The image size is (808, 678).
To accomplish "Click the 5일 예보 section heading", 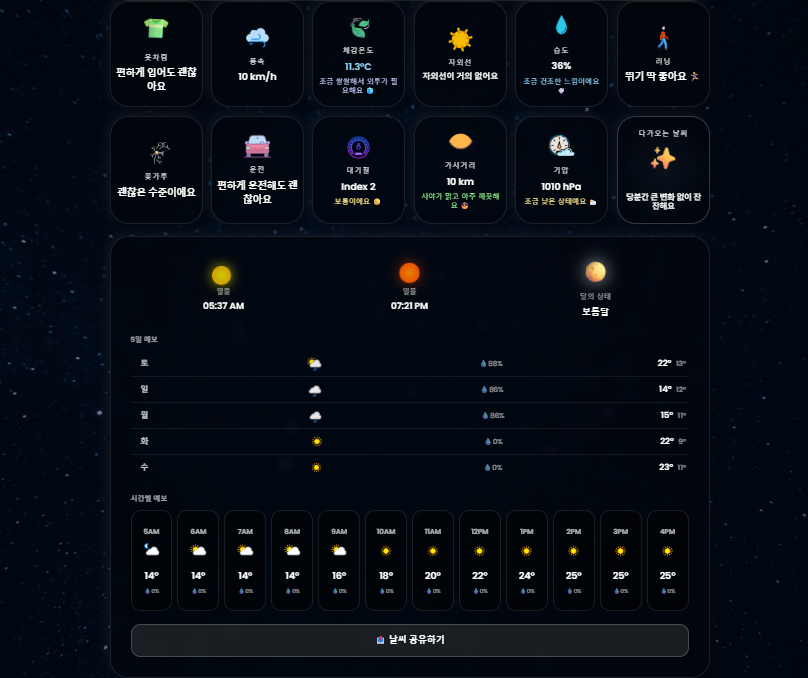I will 144,339.
